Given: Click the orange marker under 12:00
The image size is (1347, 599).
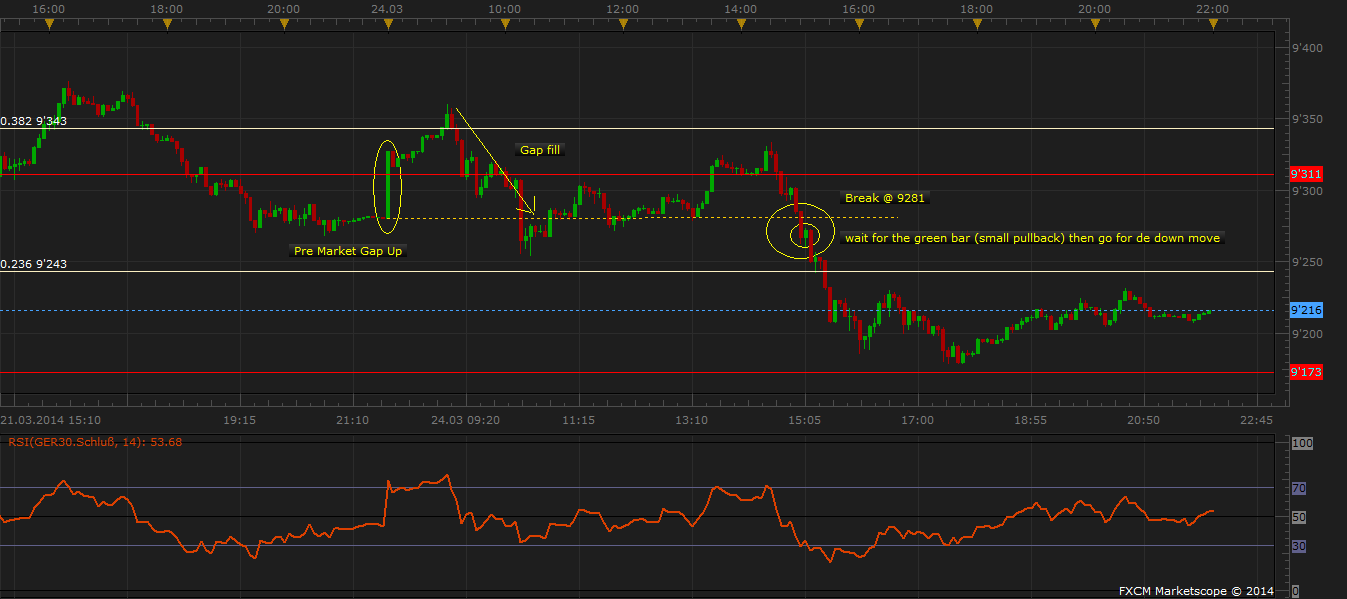Looking at the screenshot, I should (x=622, y=24).
